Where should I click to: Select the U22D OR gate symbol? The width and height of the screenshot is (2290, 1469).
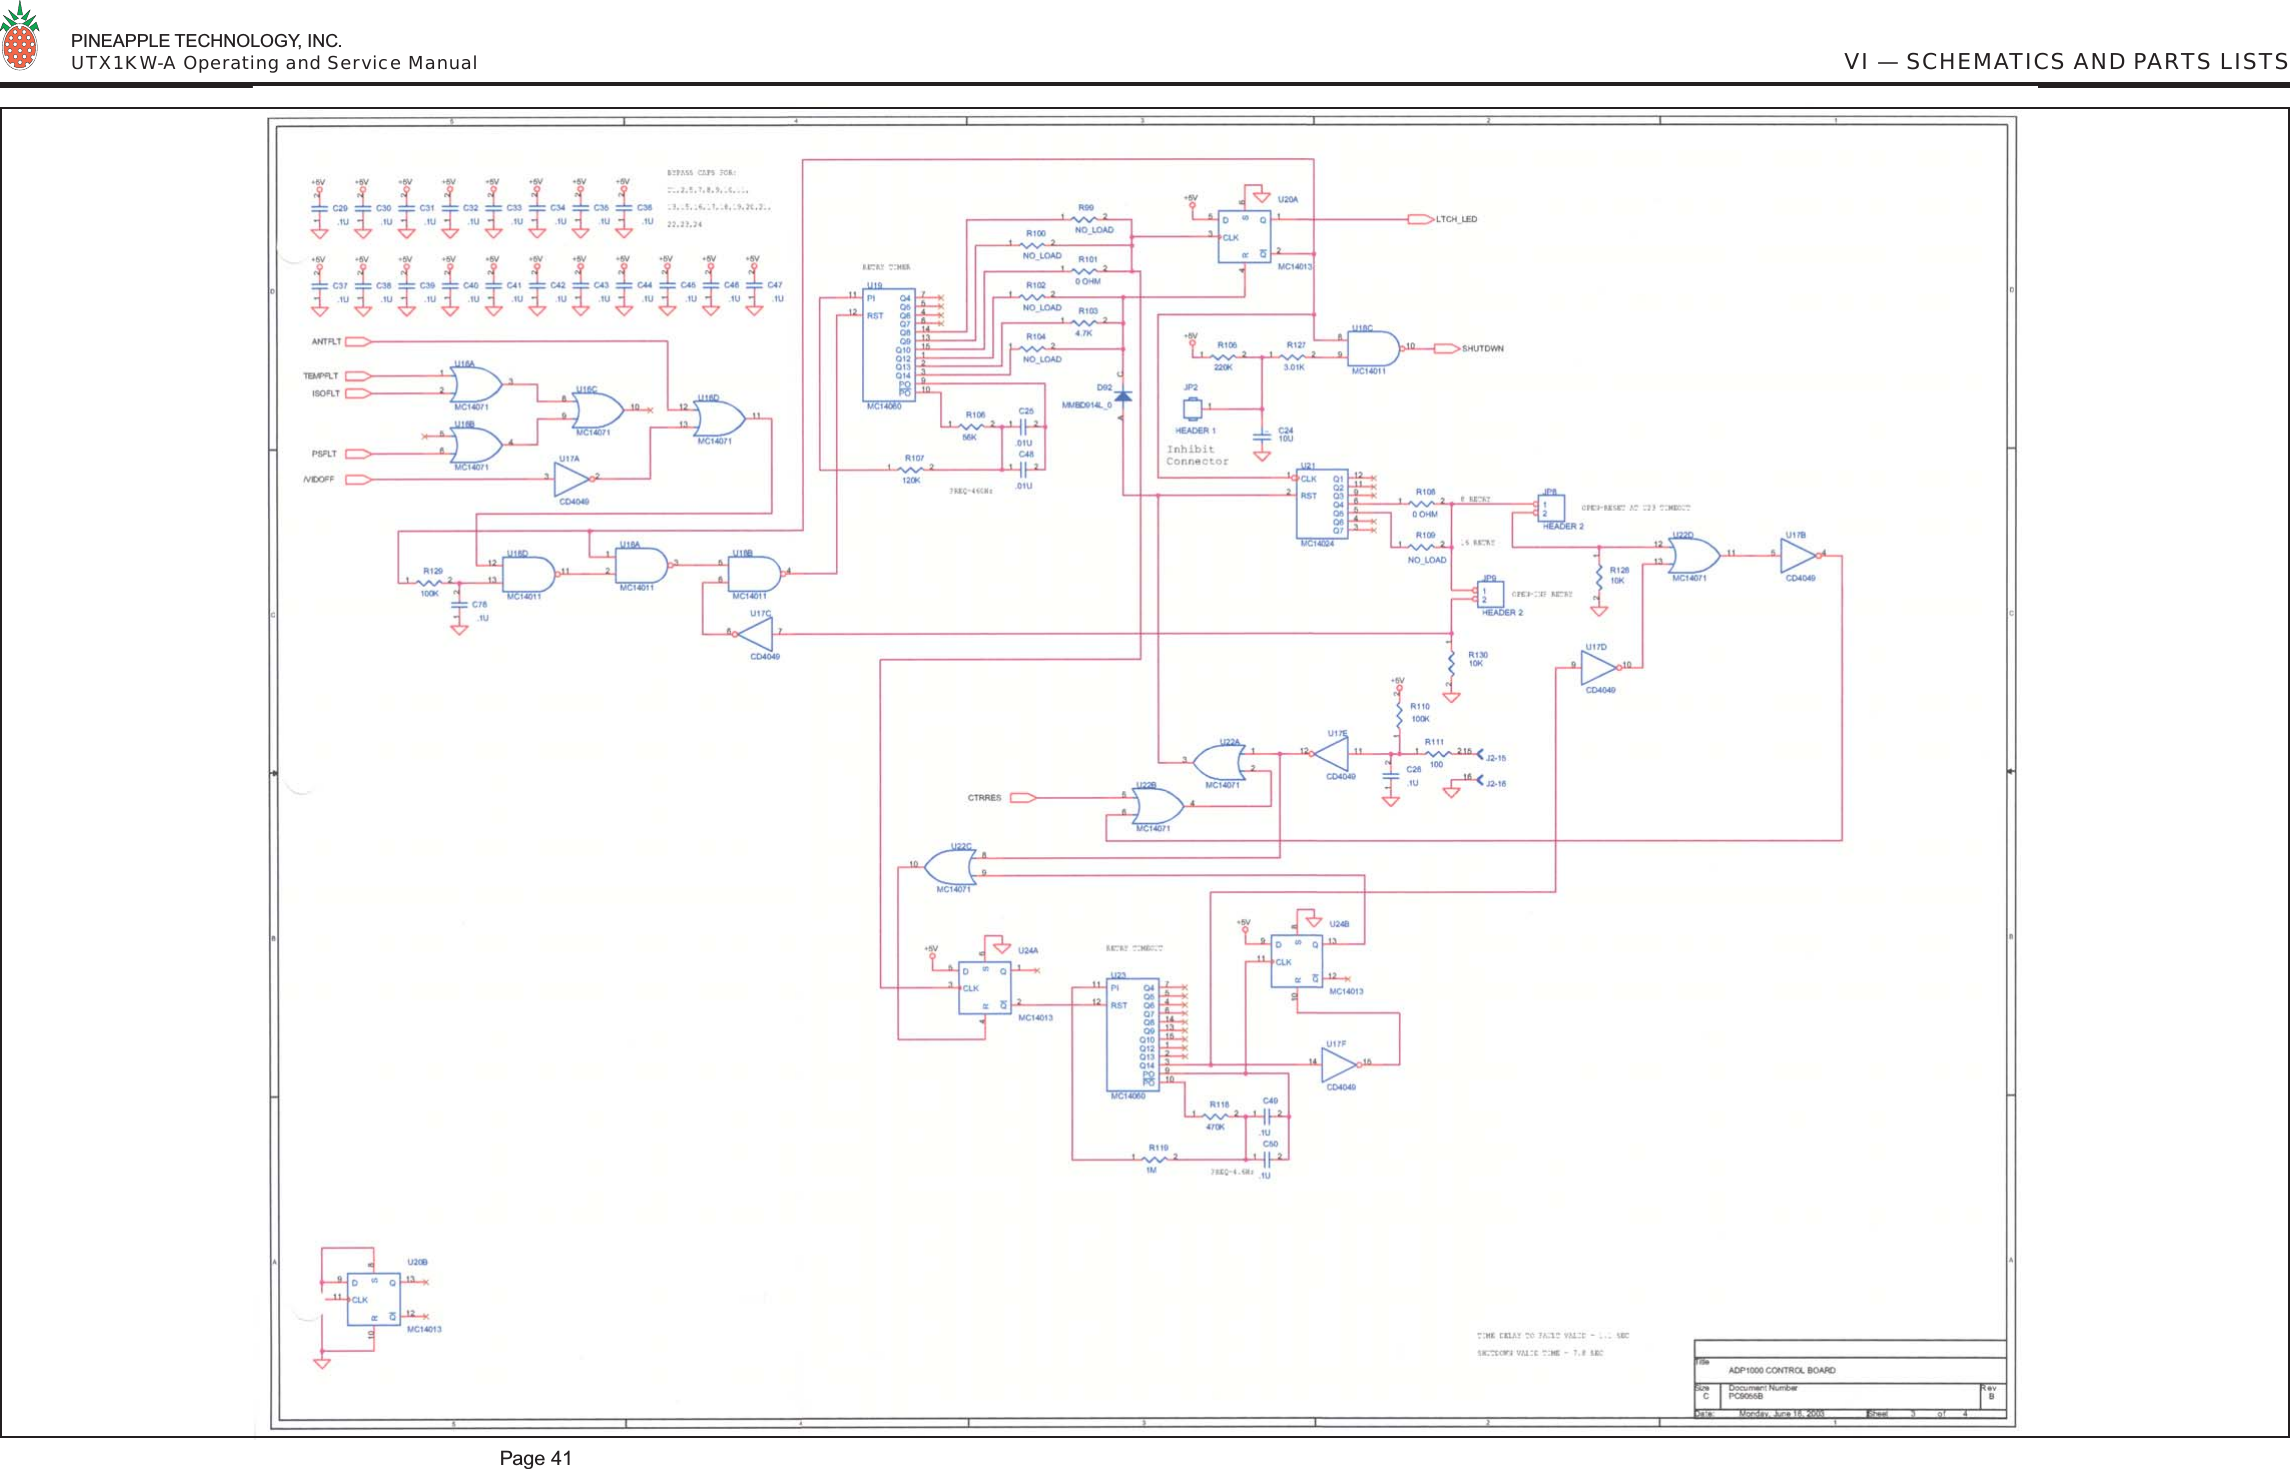[x=1695, y=556]
